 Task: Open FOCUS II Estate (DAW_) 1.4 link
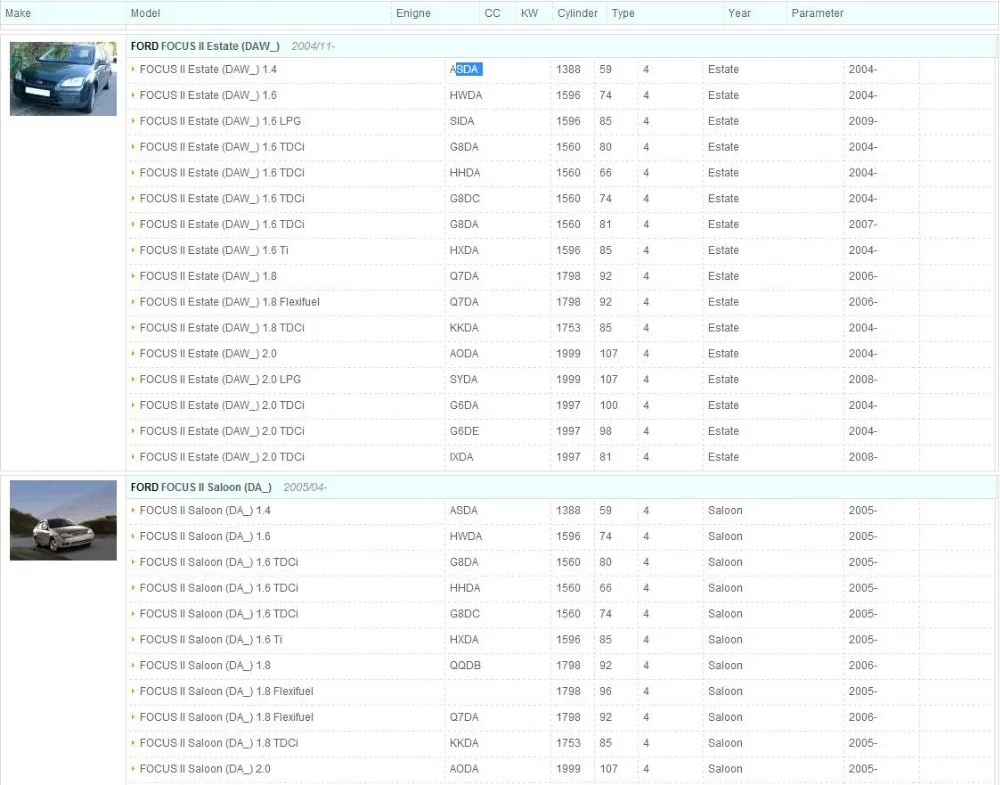pos(208,70)
